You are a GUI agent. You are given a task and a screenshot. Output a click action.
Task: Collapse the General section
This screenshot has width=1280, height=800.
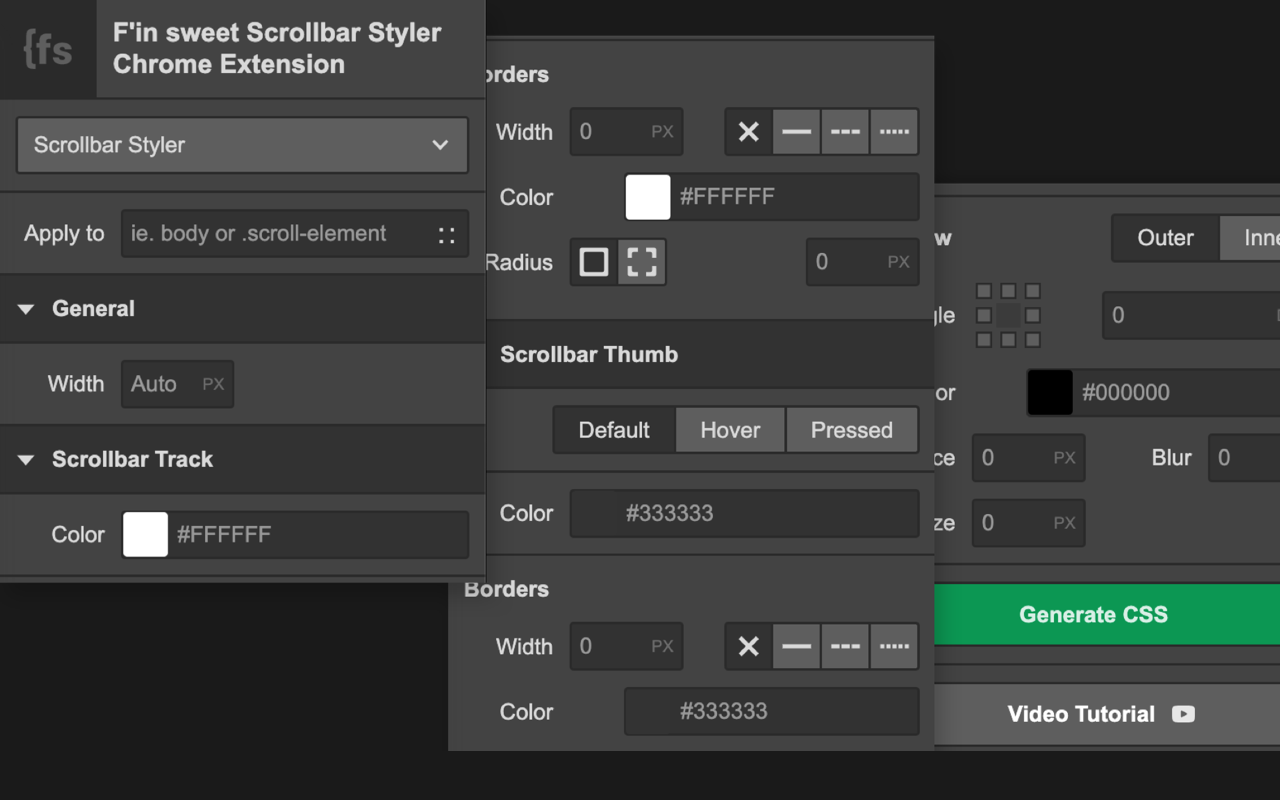27,309
